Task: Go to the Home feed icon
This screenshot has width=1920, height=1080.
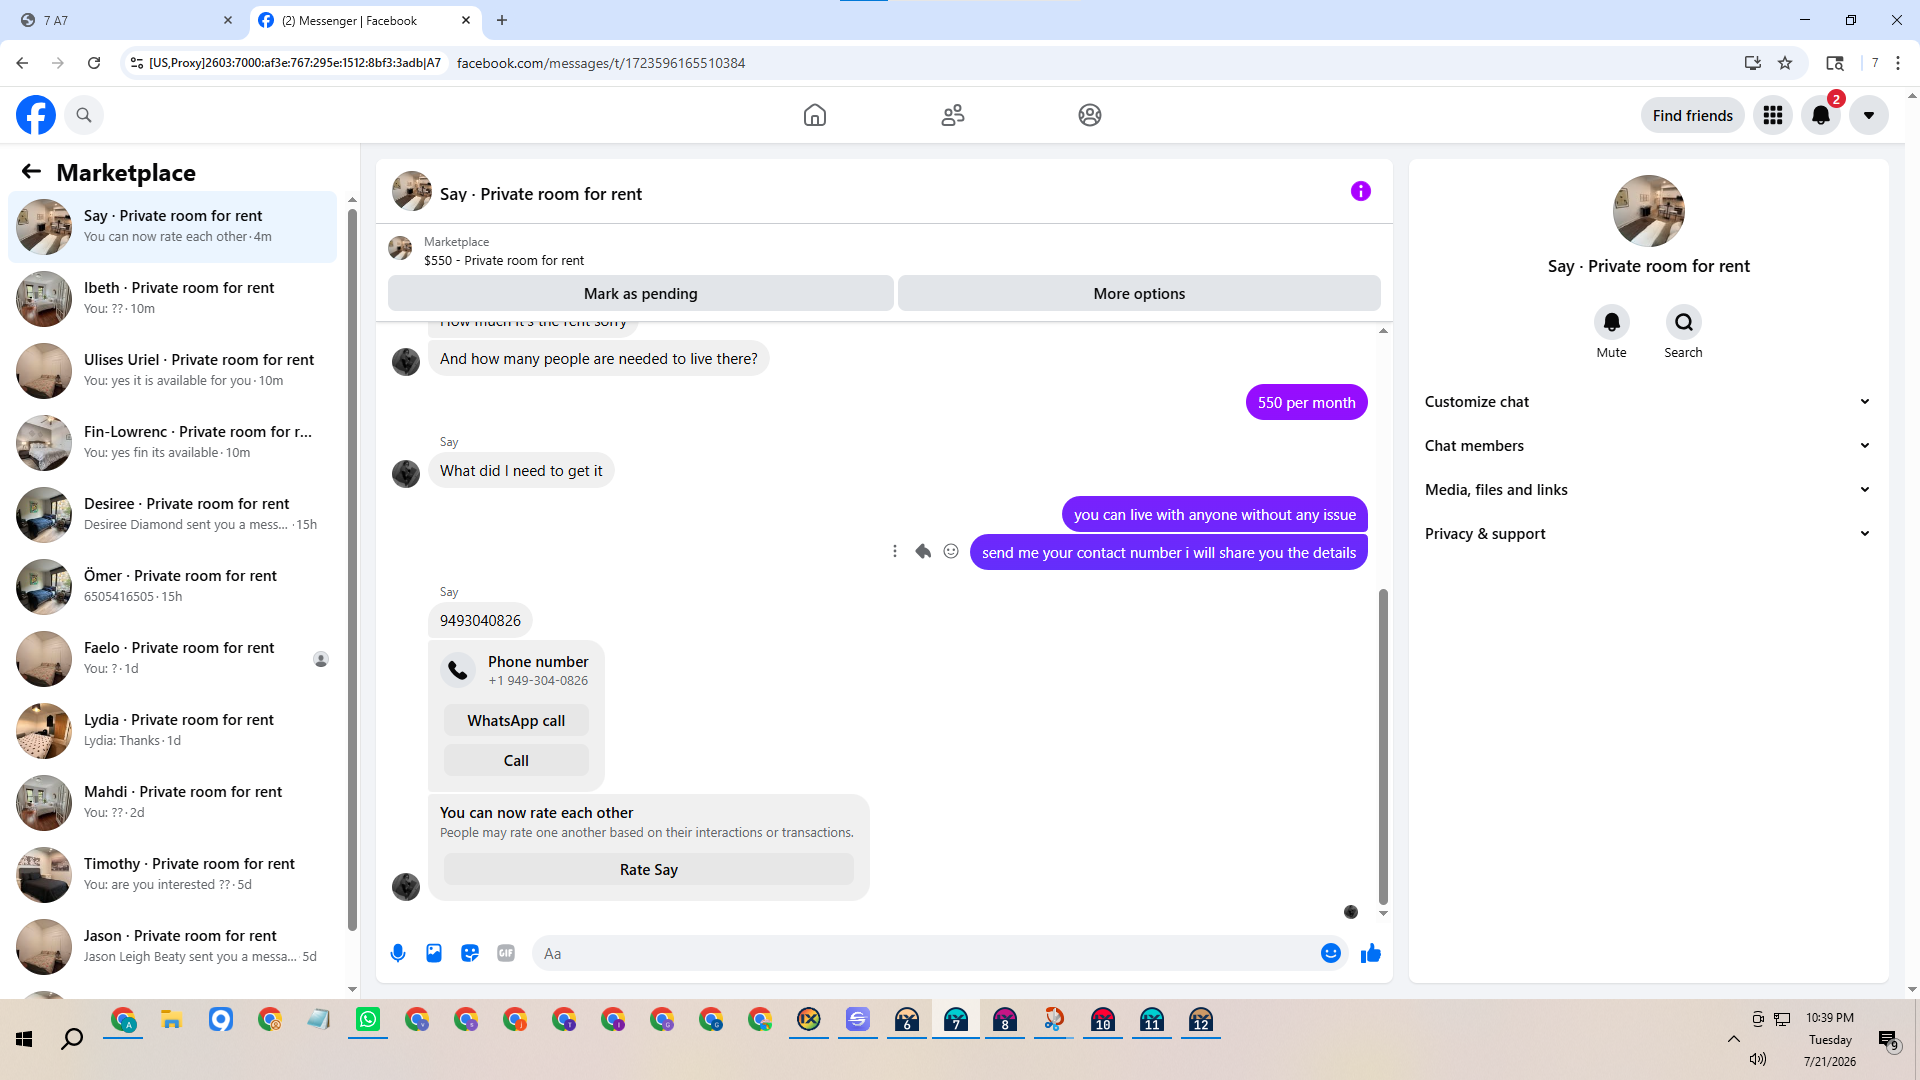Action: point(815,115)
